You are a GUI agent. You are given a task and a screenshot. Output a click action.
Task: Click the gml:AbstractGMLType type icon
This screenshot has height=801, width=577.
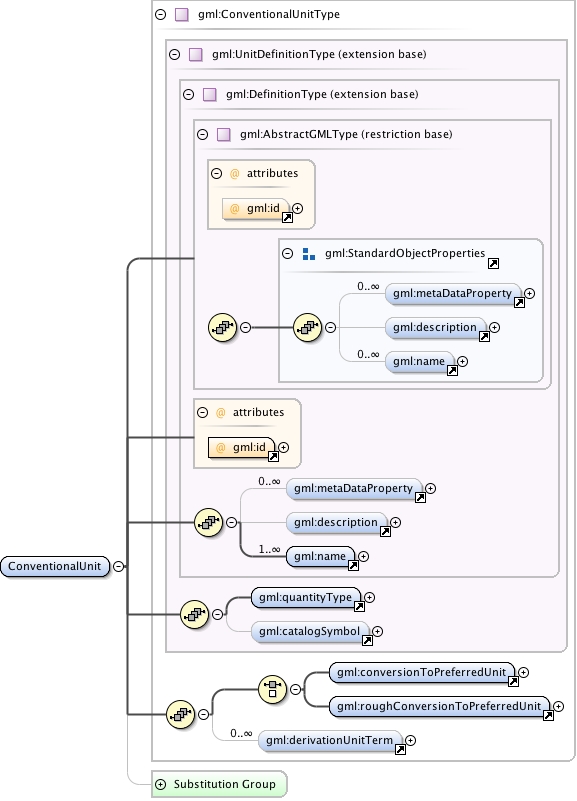[x=224, y=134]
